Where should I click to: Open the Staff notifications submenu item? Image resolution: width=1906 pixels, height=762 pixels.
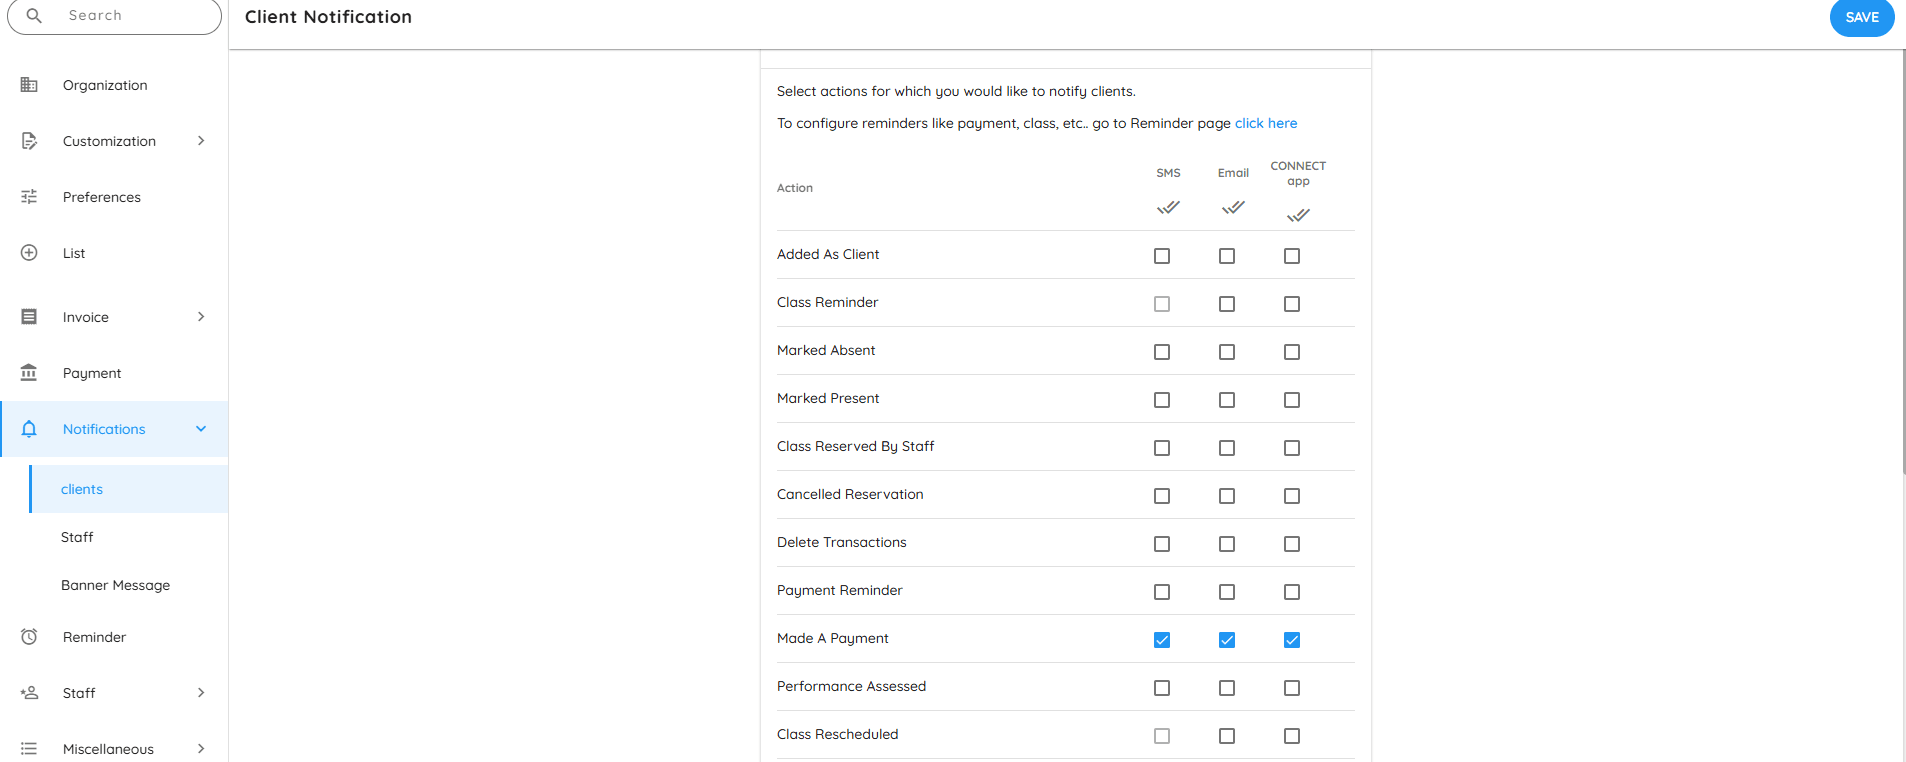[x=77, y=537]
